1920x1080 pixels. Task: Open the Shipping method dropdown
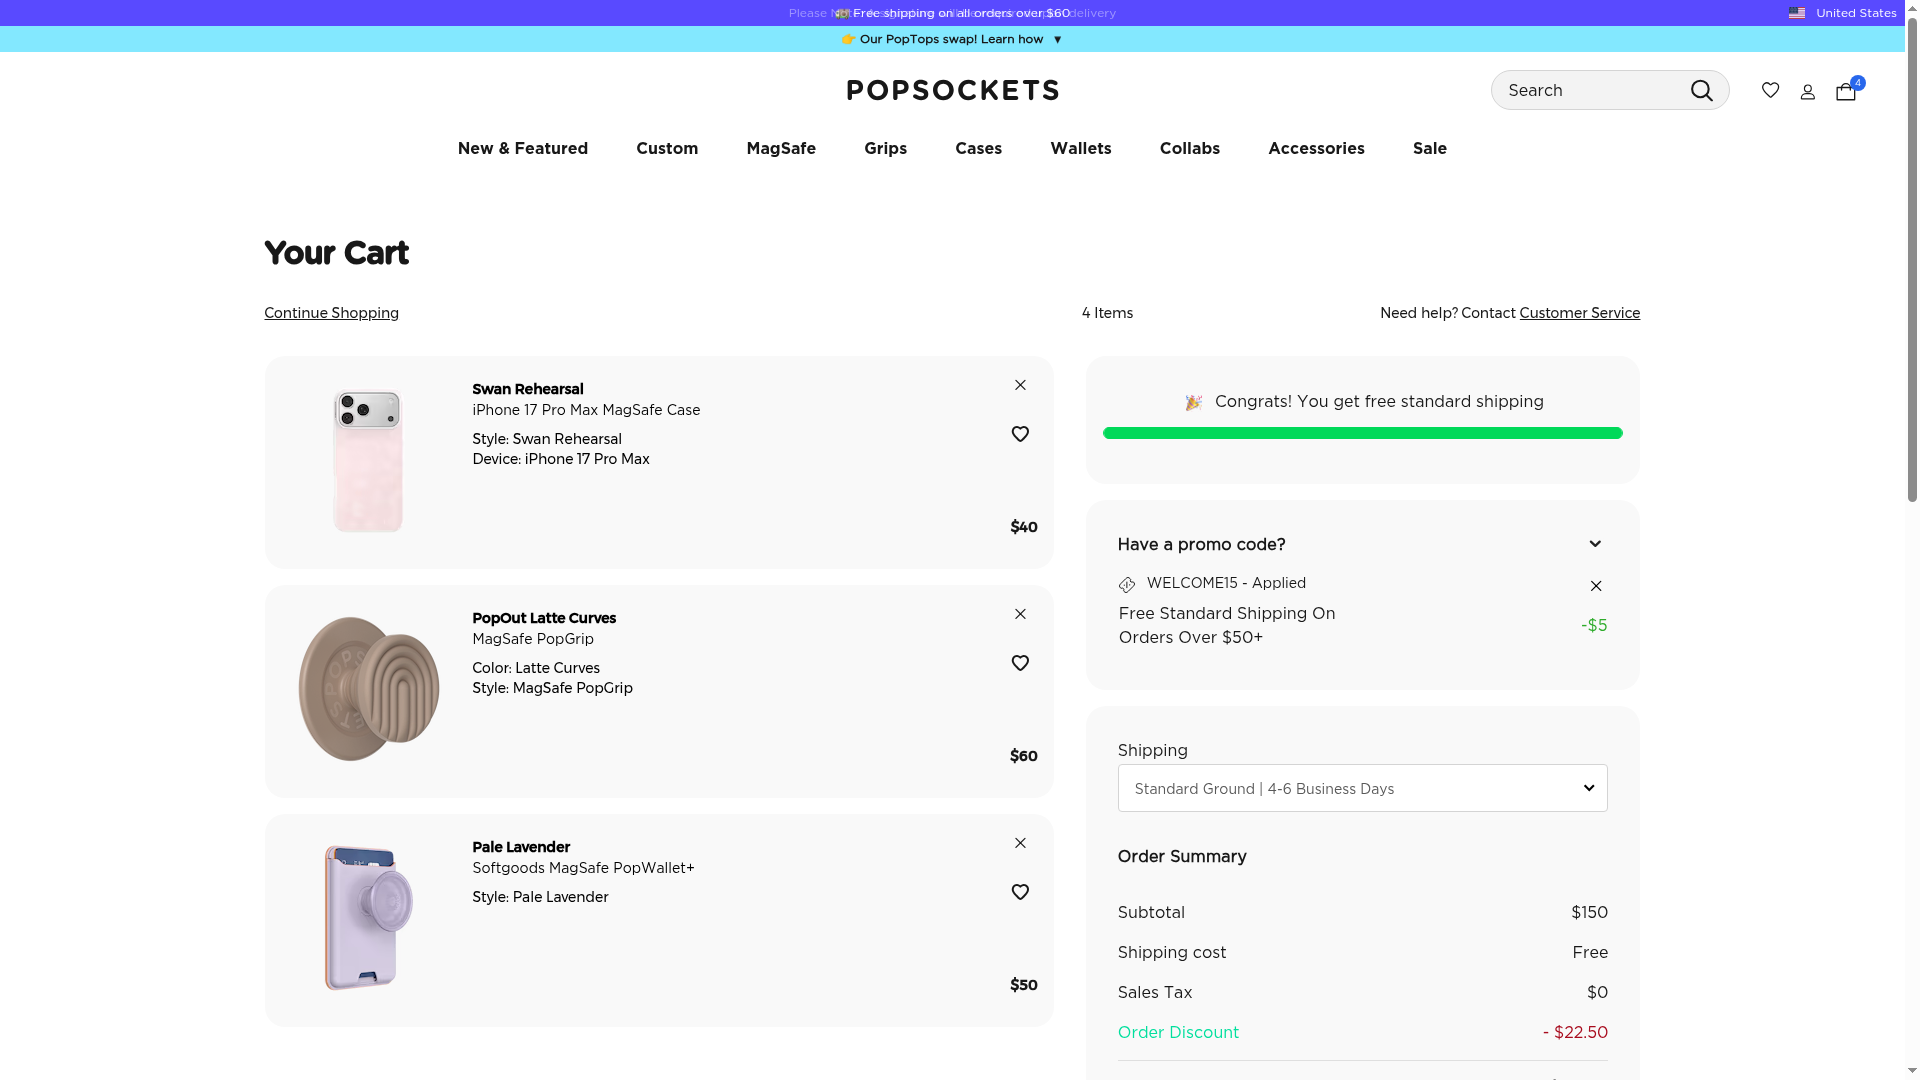click(1362, 788)
